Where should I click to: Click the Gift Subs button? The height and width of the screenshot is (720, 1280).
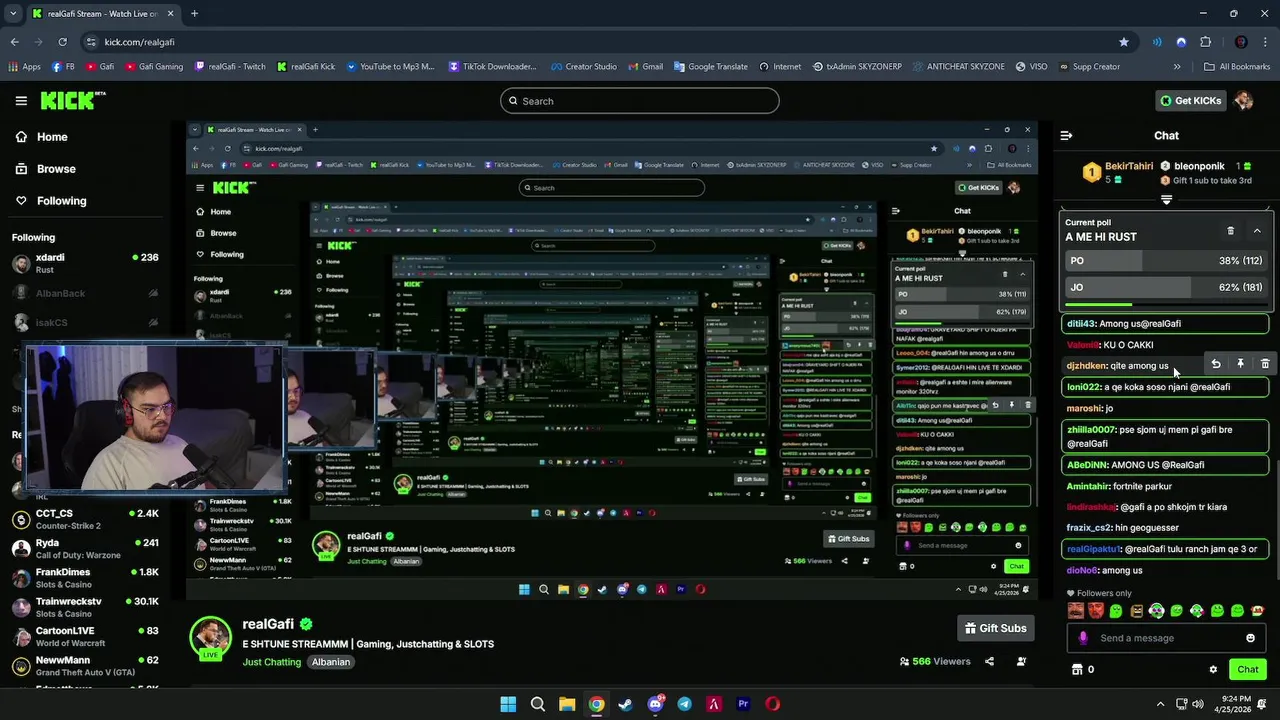[995, 628]
